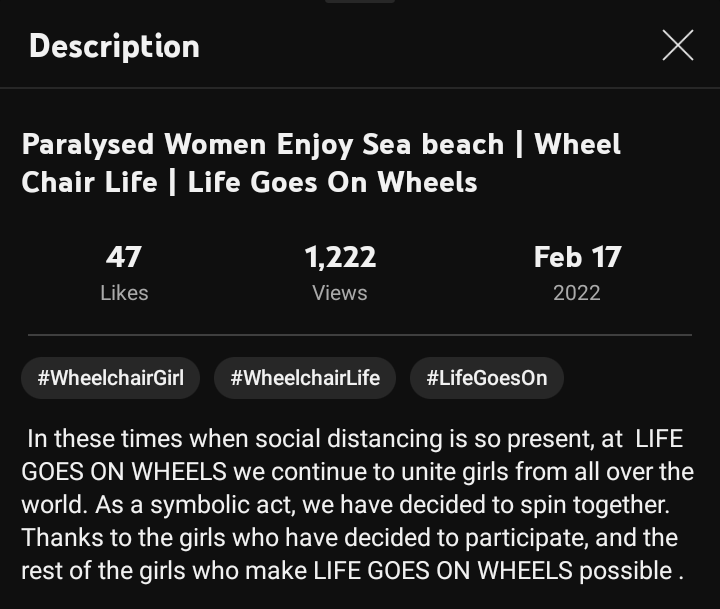The height and width of the screenshot is (609, 720).
Task: Tap the drag handle above Description
Action: 360,2
